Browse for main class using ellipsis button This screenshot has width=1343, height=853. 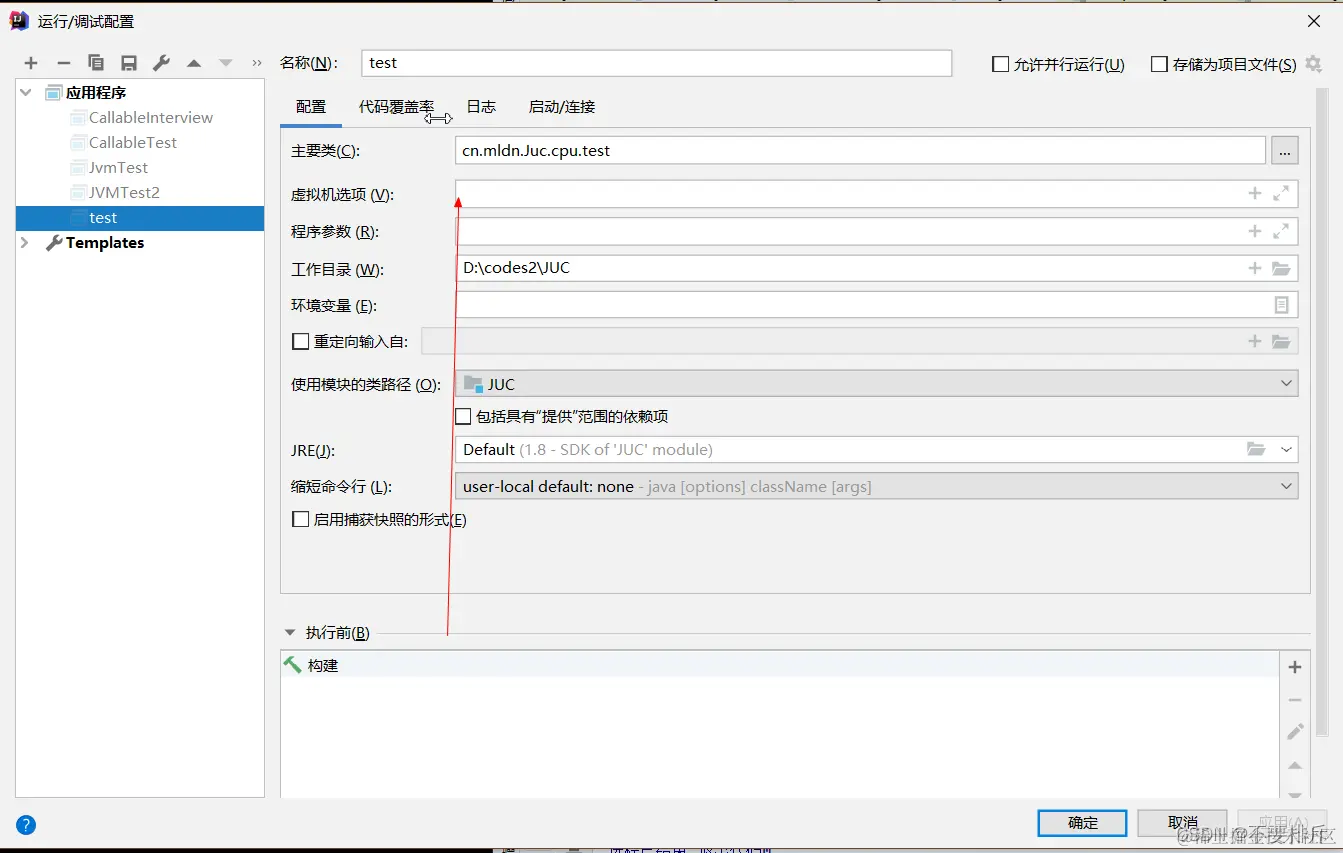1285,151
